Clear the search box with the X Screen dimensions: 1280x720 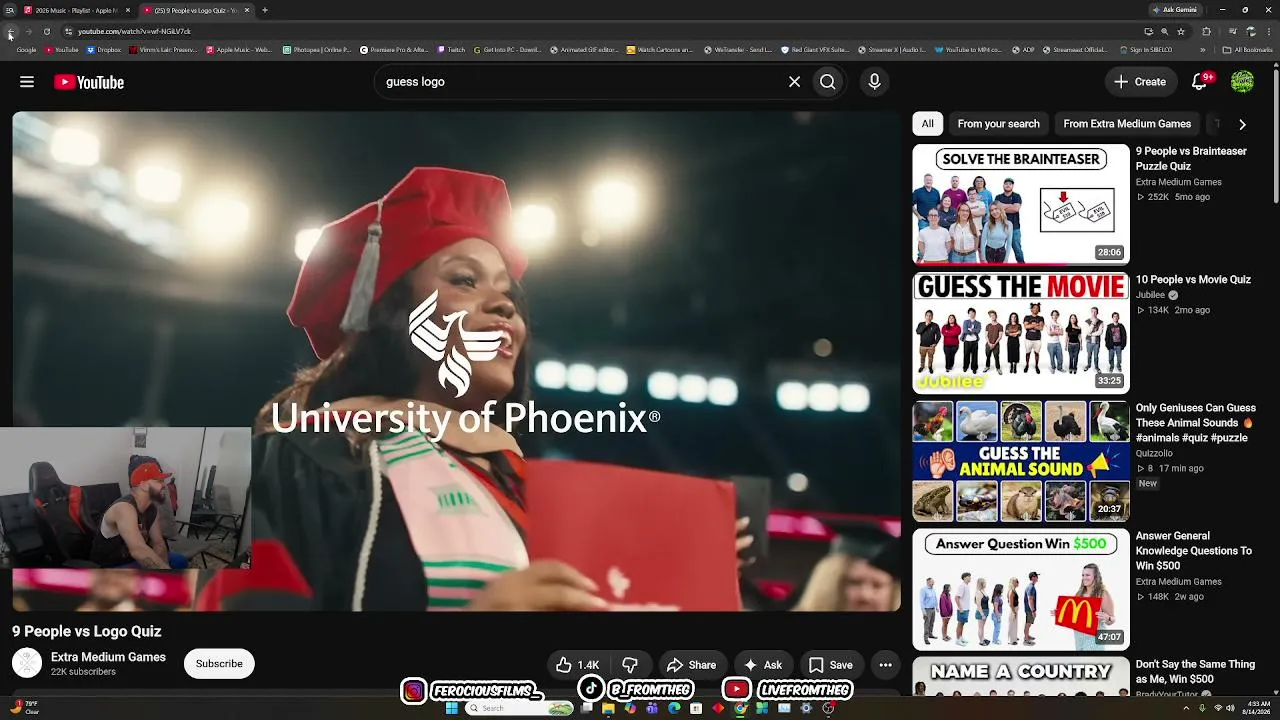pyautogui.click(x=794, y=82)
